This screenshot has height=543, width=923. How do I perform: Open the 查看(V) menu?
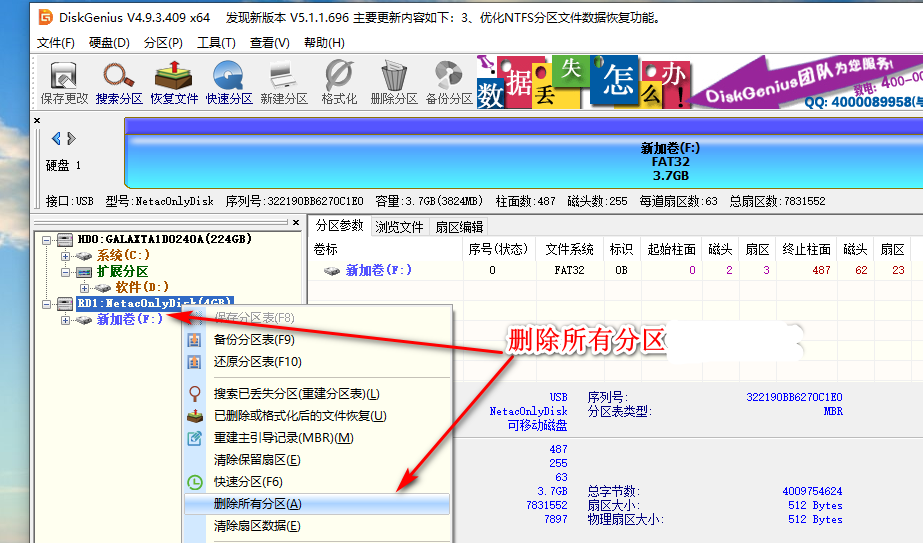(270, 43)
